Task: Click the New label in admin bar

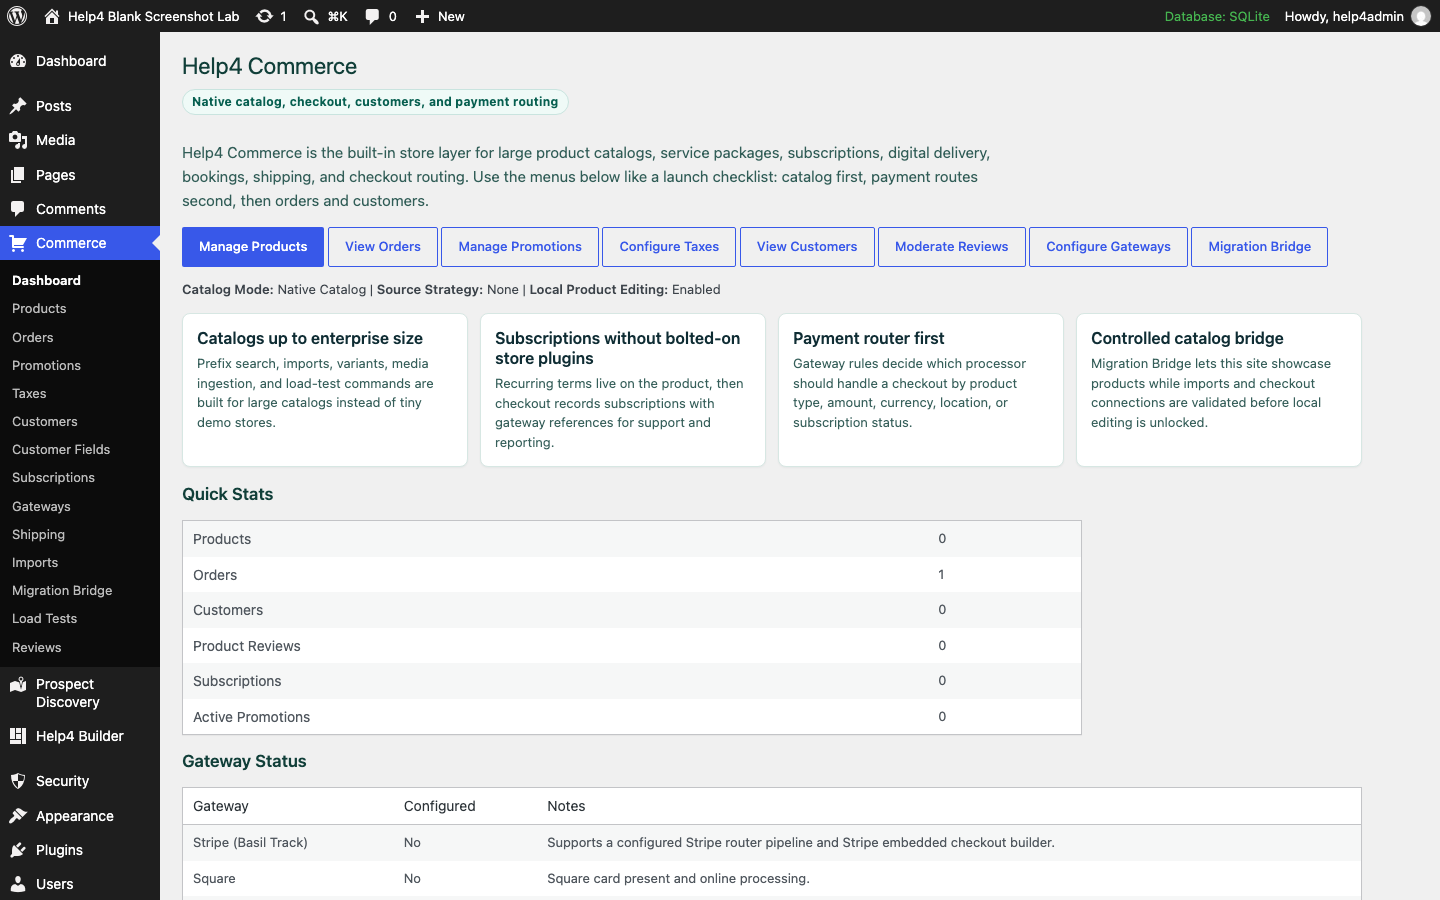Action: click(451, 16)
